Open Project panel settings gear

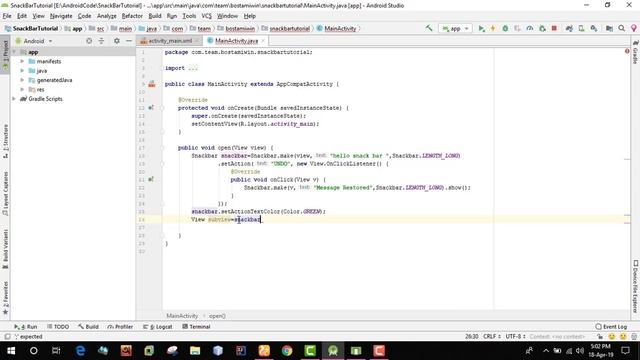[117, 41]
